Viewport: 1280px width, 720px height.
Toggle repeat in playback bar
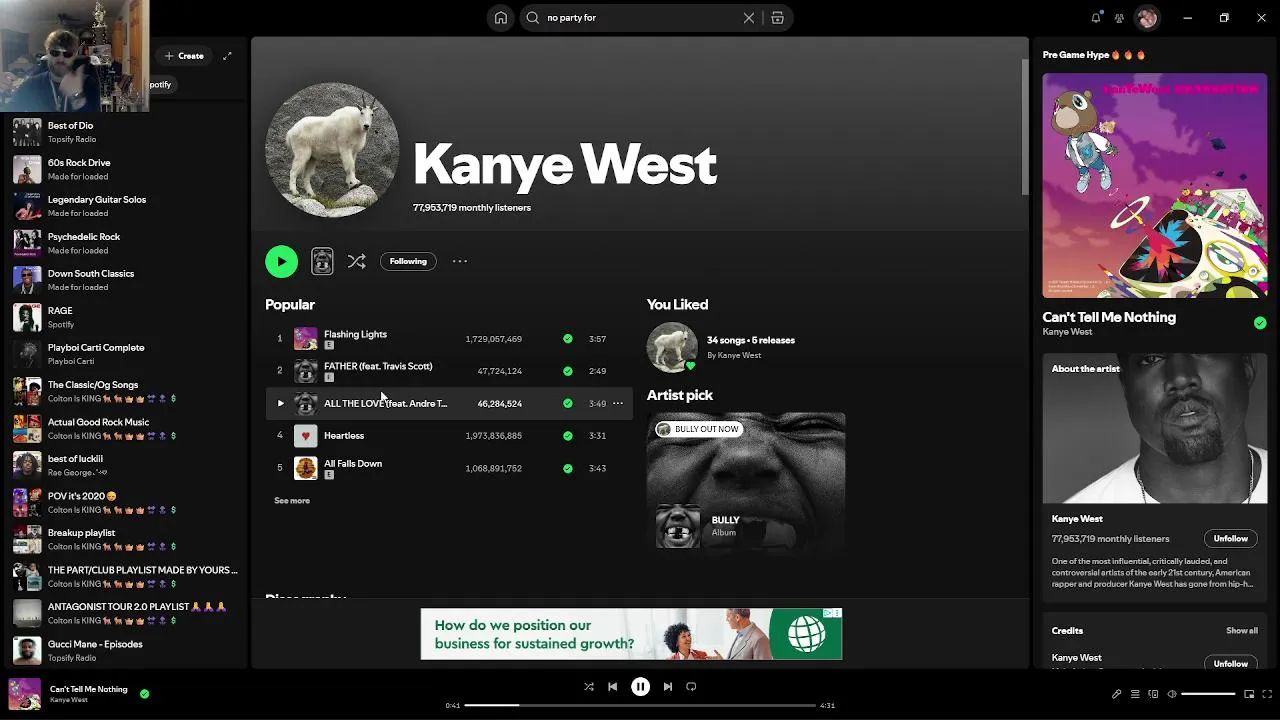pyautogui.click(x=691, y=687)
